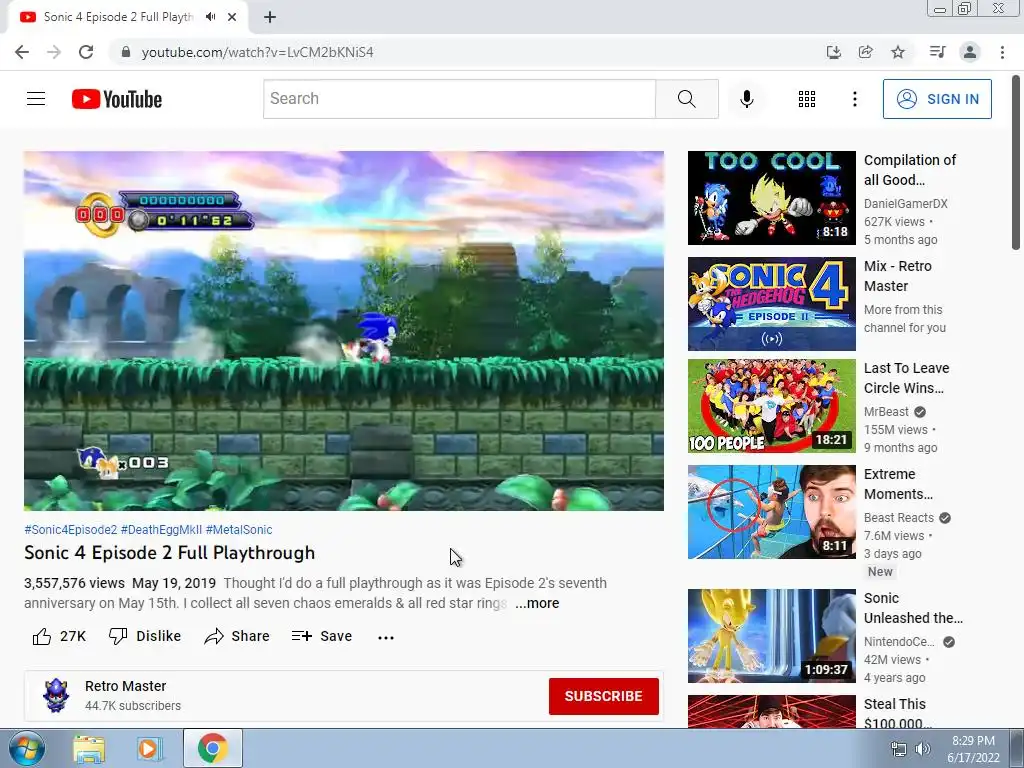Bookmark this tab with star icon
The width and height of the screenshot is (1024, 768).
898,52
